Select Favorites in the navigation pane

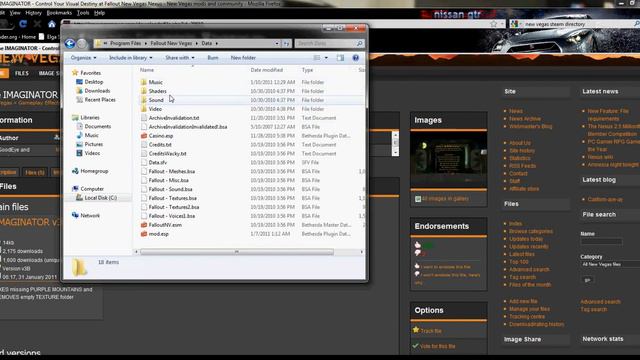(90, 73)
